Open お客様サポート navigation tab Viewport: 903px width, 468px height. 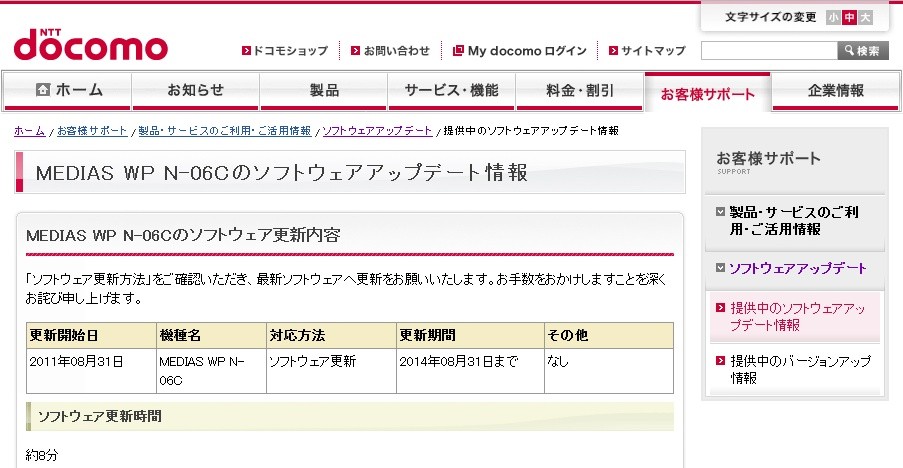[707, 93]
